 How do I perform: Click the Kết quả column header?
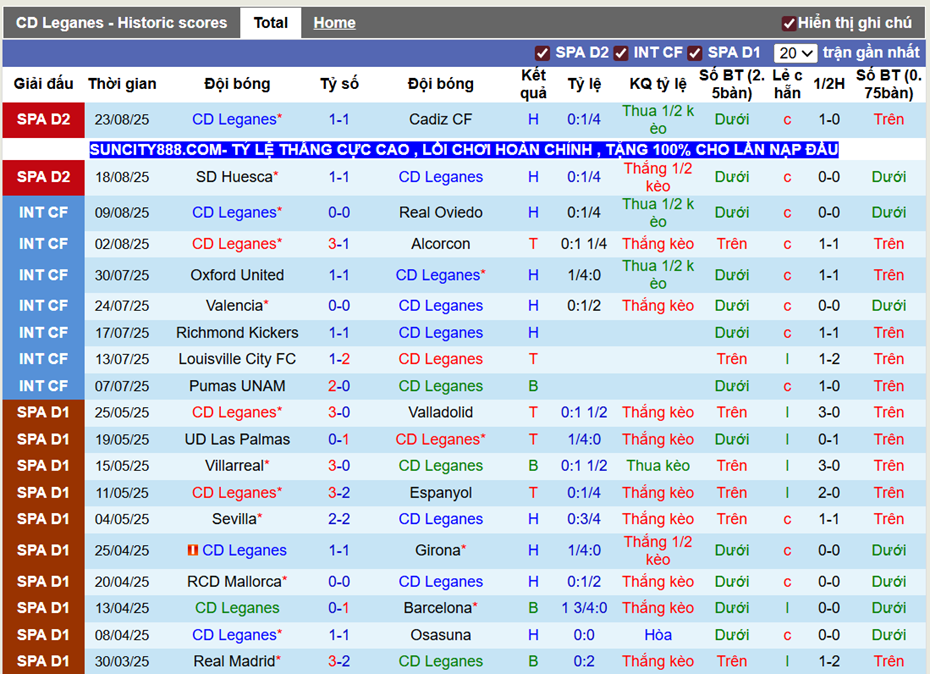(x=533, y=84)
